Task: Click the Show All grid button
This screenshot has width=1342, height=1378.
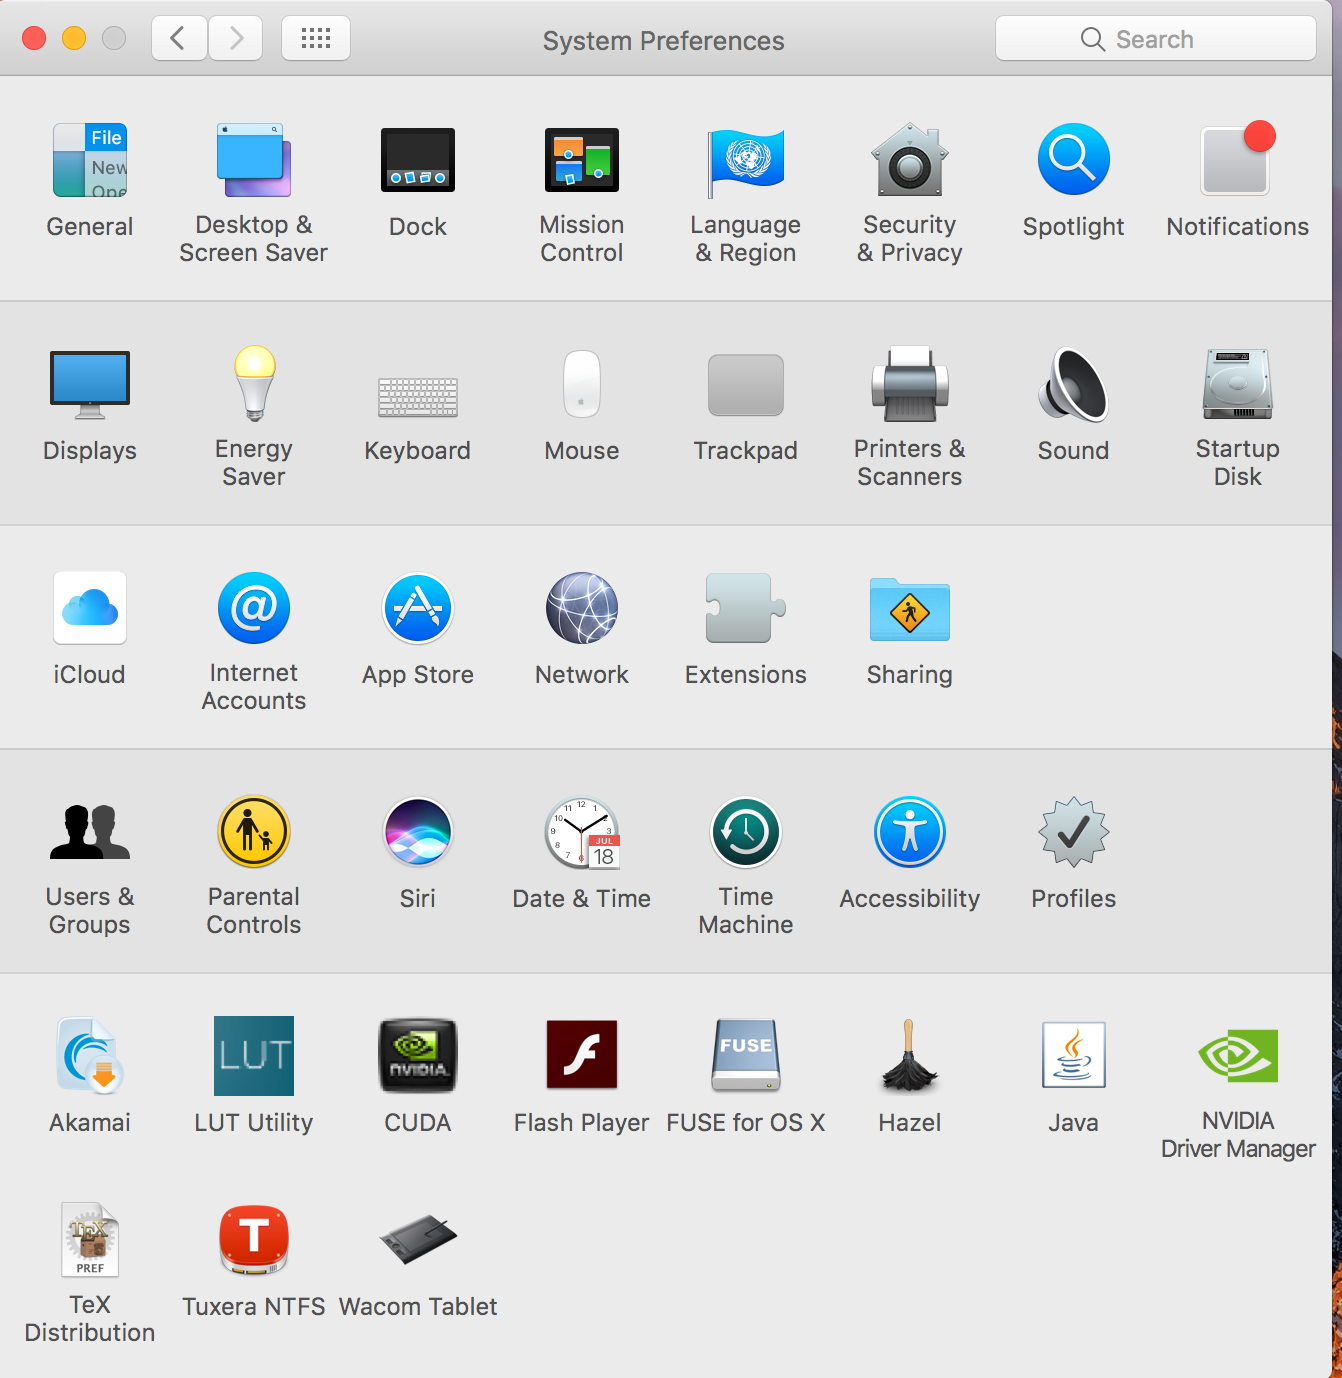Action: tap(316, 39)
